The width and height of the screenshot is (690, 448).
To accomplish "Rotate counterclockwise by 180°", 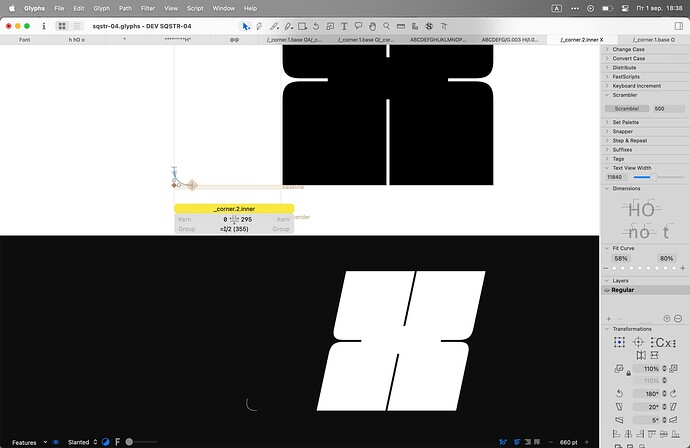I will 619,393.
